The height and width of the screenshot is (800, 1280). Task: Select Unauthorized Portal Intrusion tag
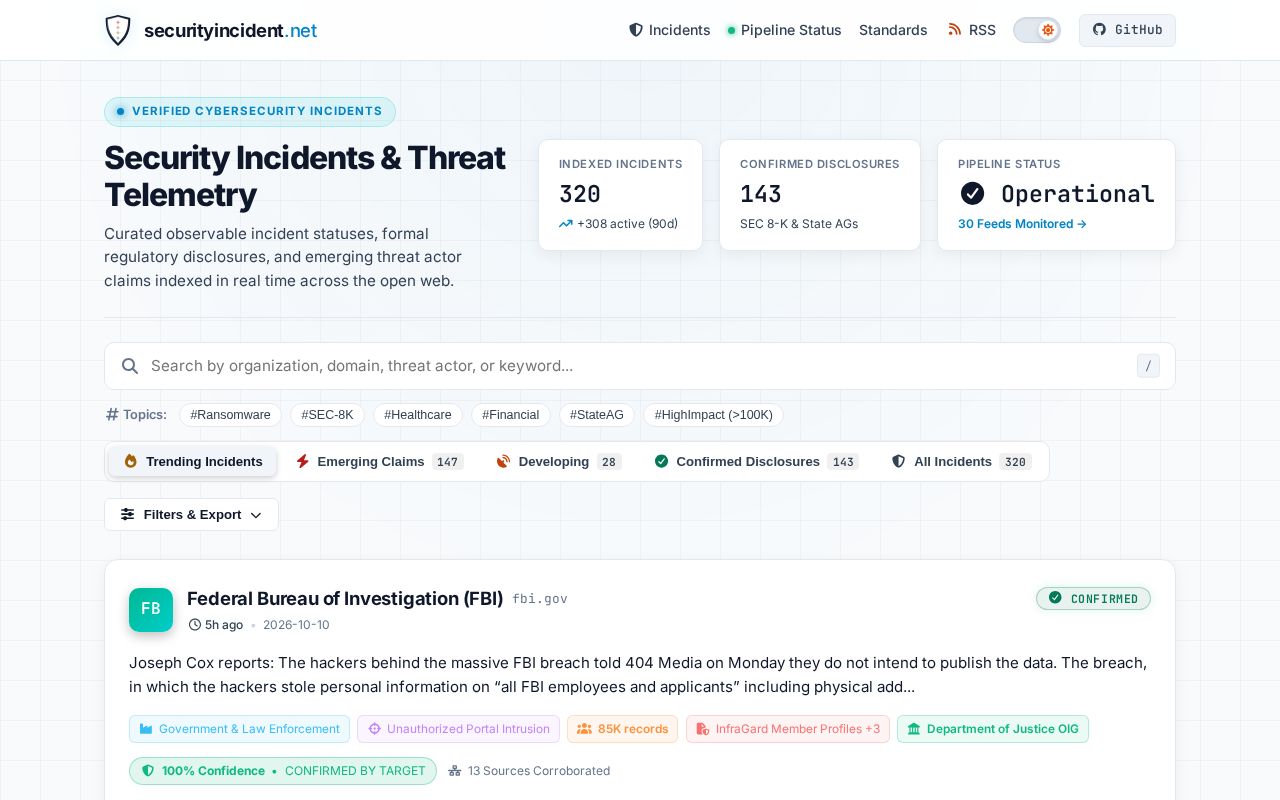click(458, 729)
